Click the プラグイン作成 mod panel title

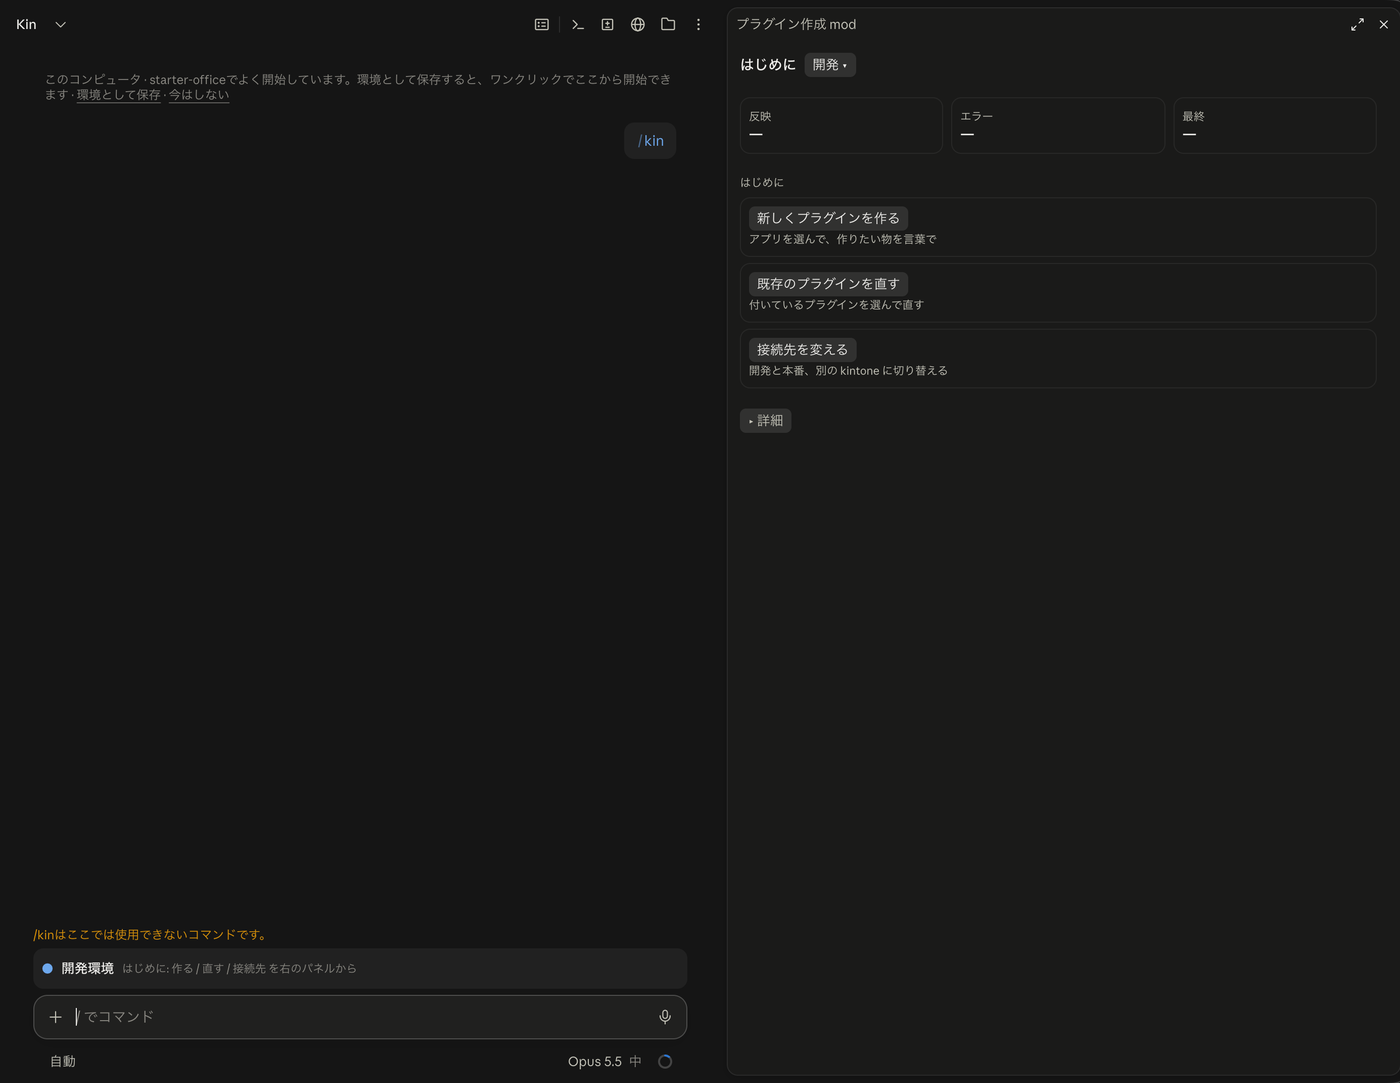[796, 24]
